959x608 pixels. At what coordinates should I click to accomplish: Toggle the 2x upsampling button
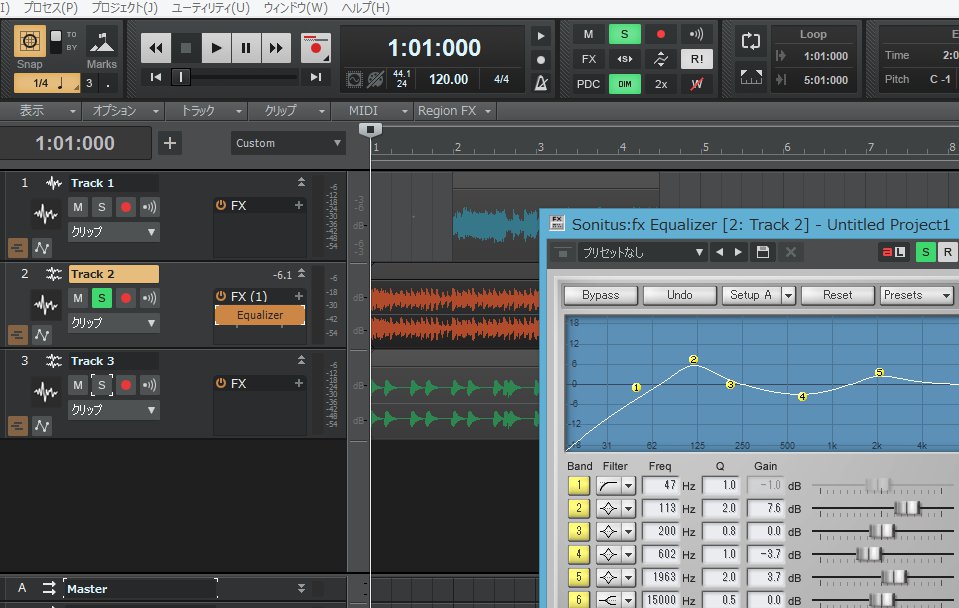[x=661, y=84]
